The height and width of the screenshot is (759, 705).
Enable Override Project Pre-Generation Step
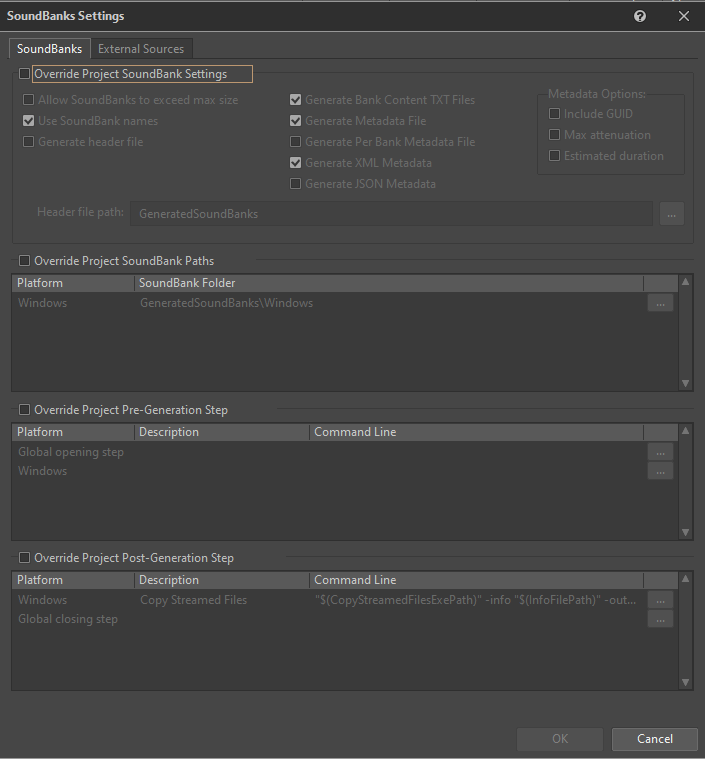point(24,410)
